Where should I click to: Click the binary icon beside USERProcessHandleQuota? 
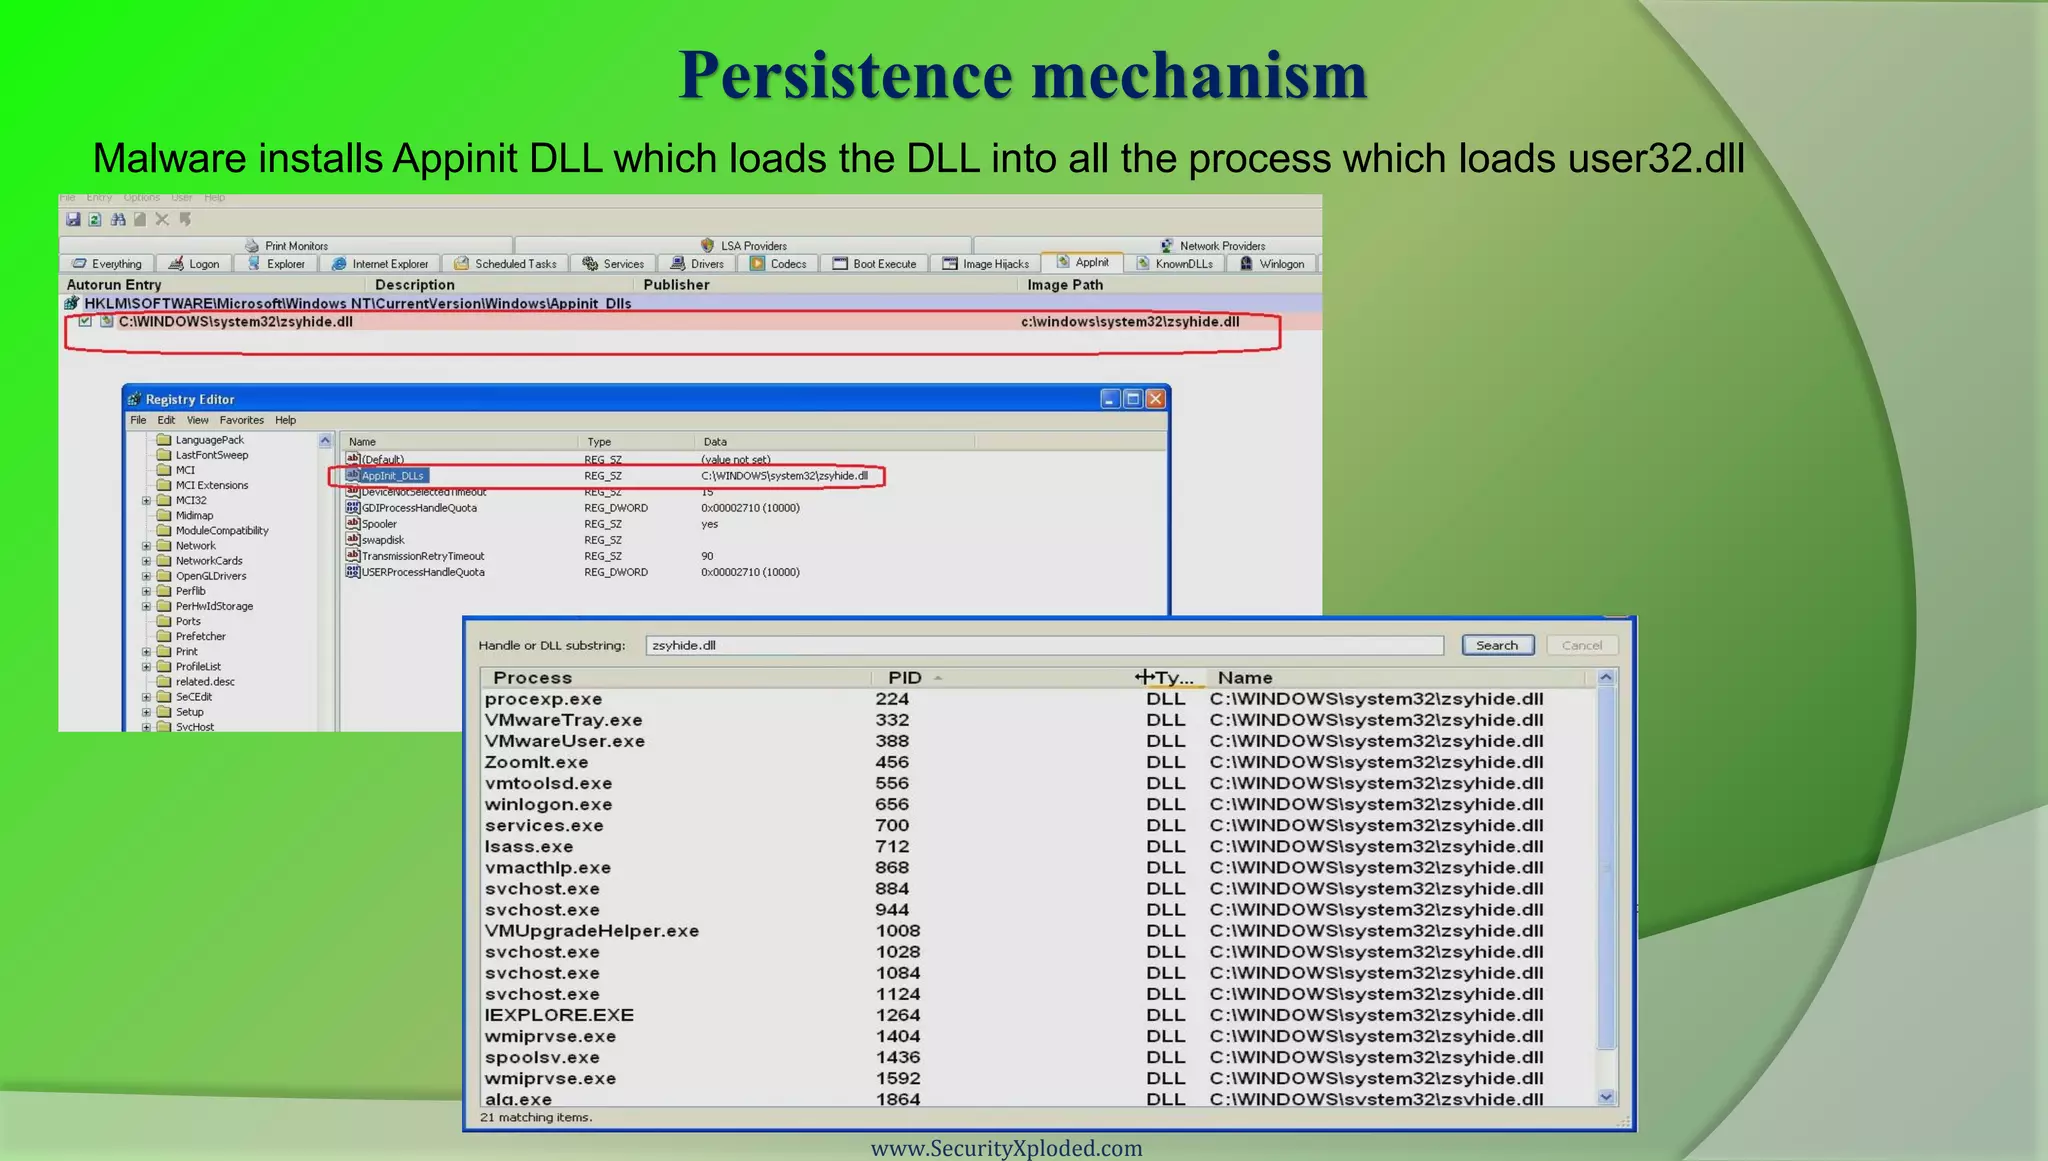coord(352,572)
